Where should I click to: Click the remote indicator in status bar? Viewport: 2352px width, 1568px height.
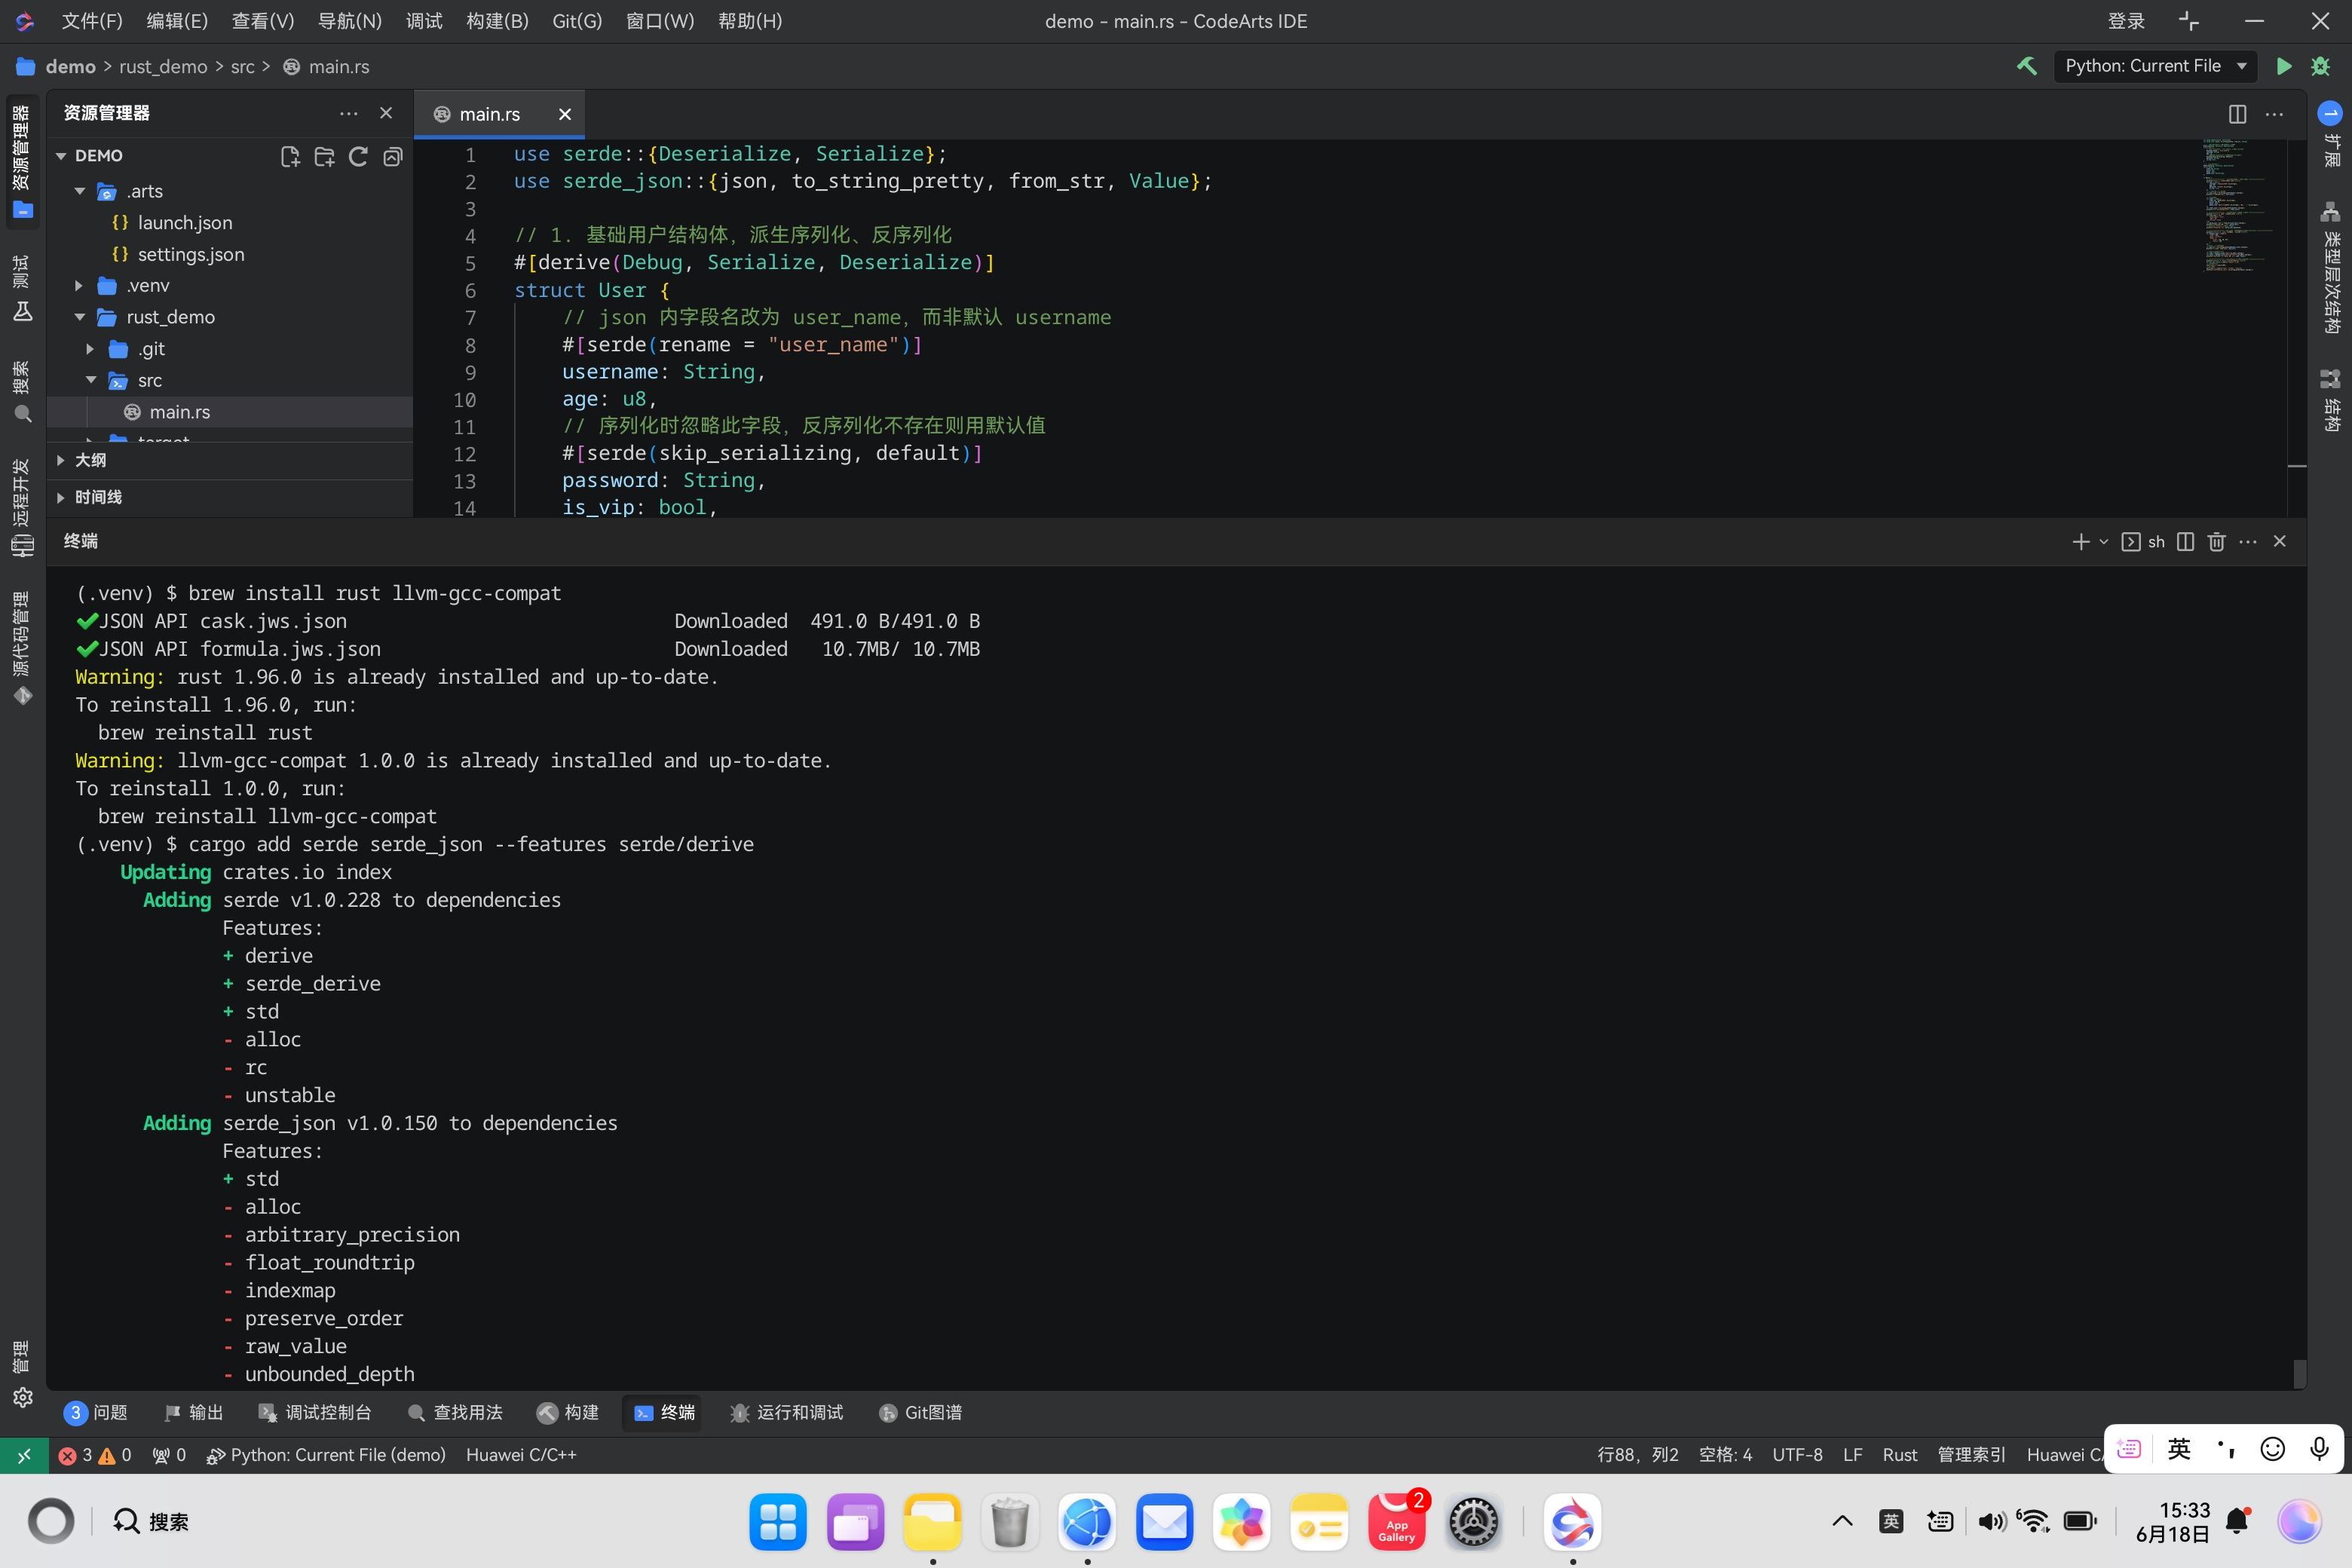pyautogui.click(x=23, y=1455)
